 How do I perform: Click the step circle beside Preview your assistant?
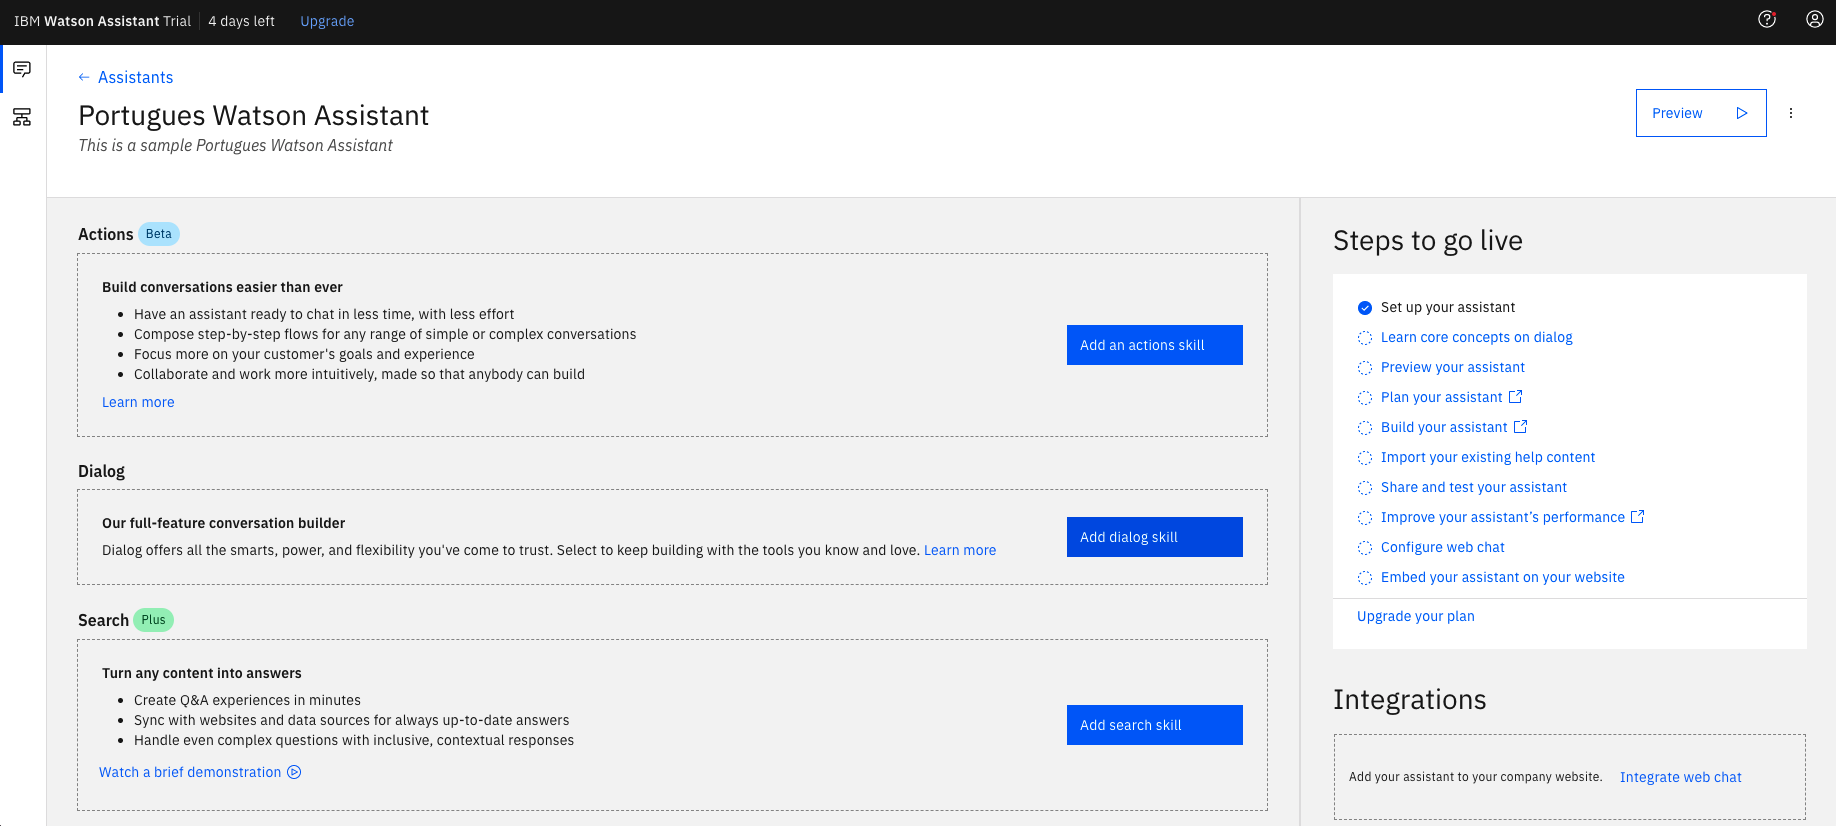point(1365,368)
